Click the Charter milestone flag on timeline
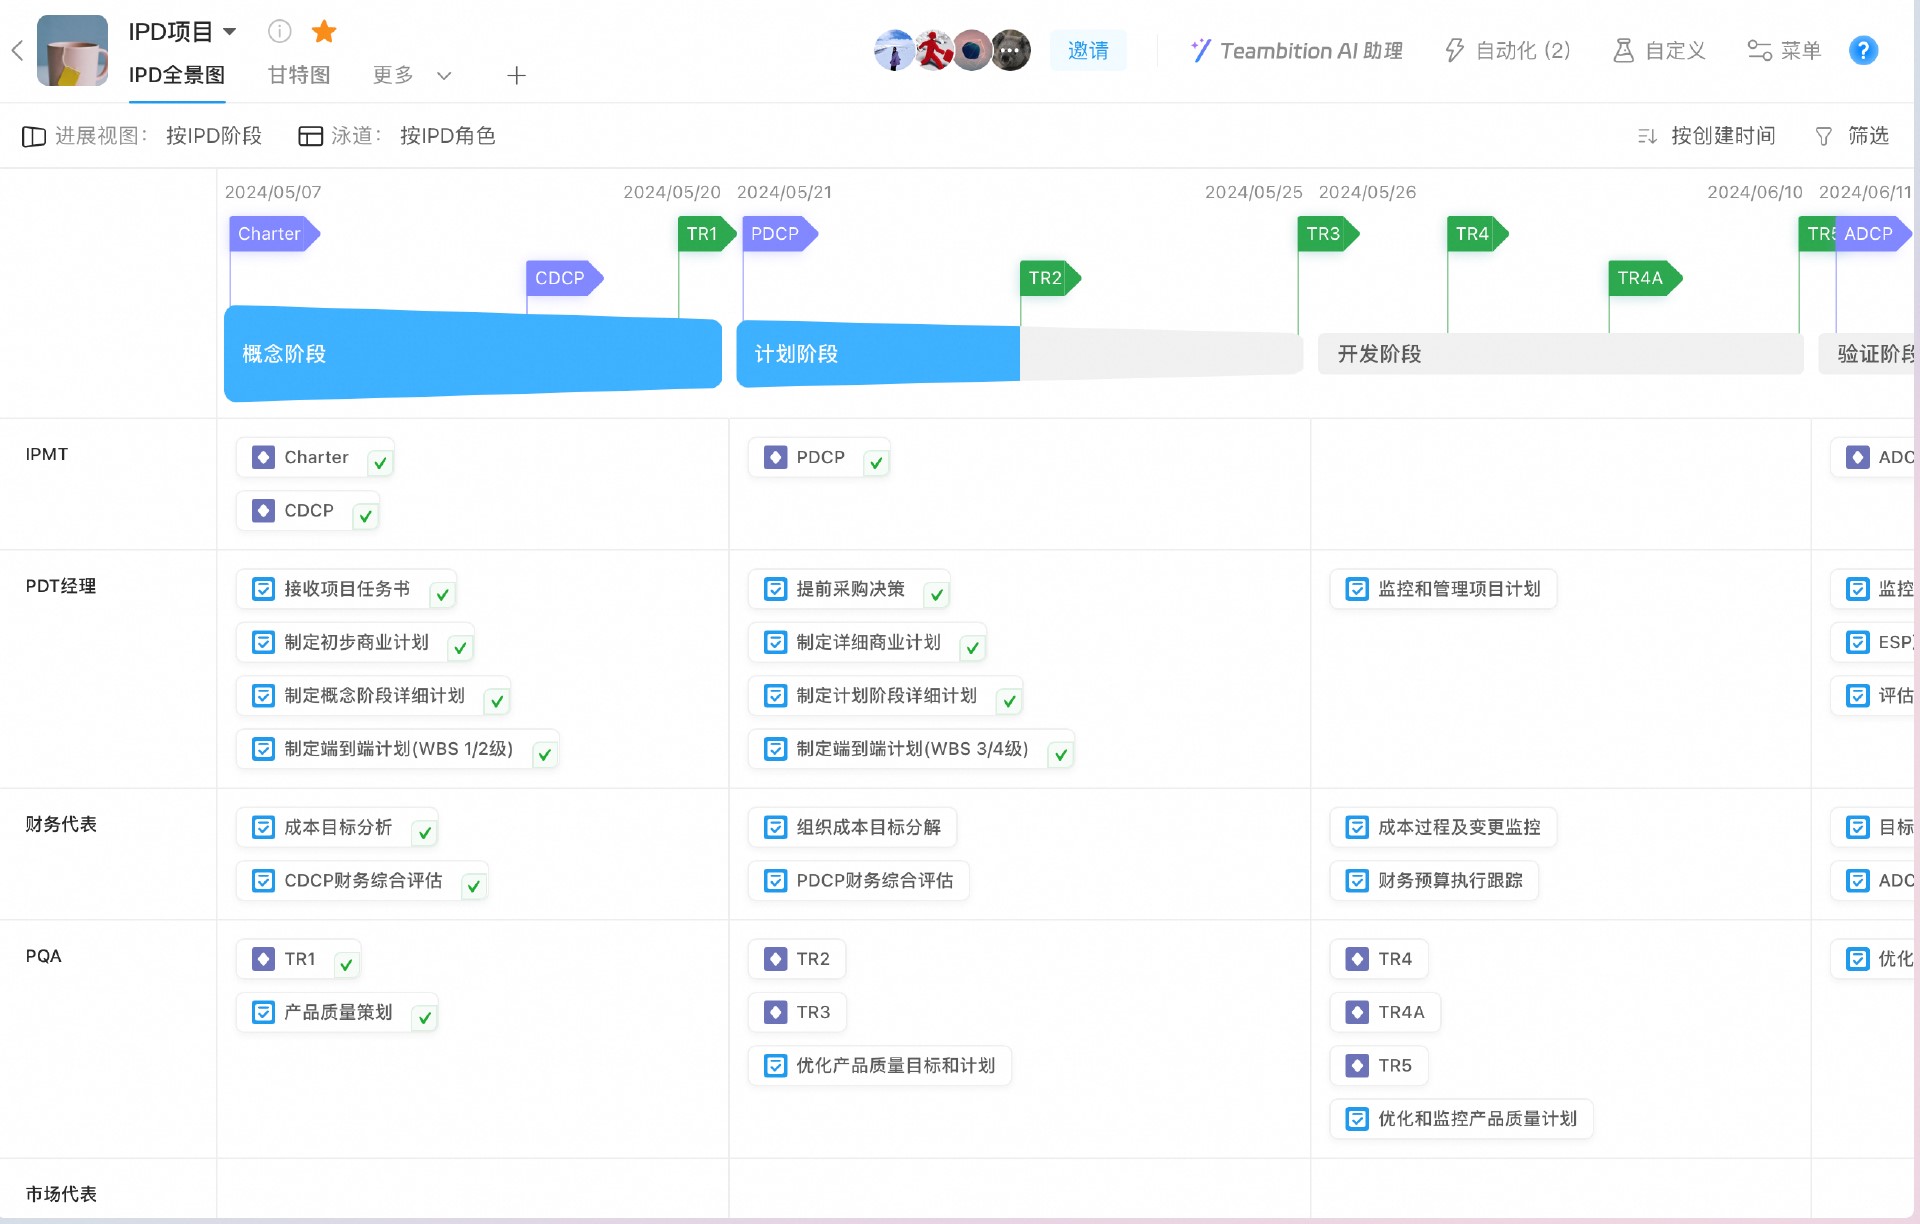This screenshot has height=1224, width=1920. pos(273,234)
